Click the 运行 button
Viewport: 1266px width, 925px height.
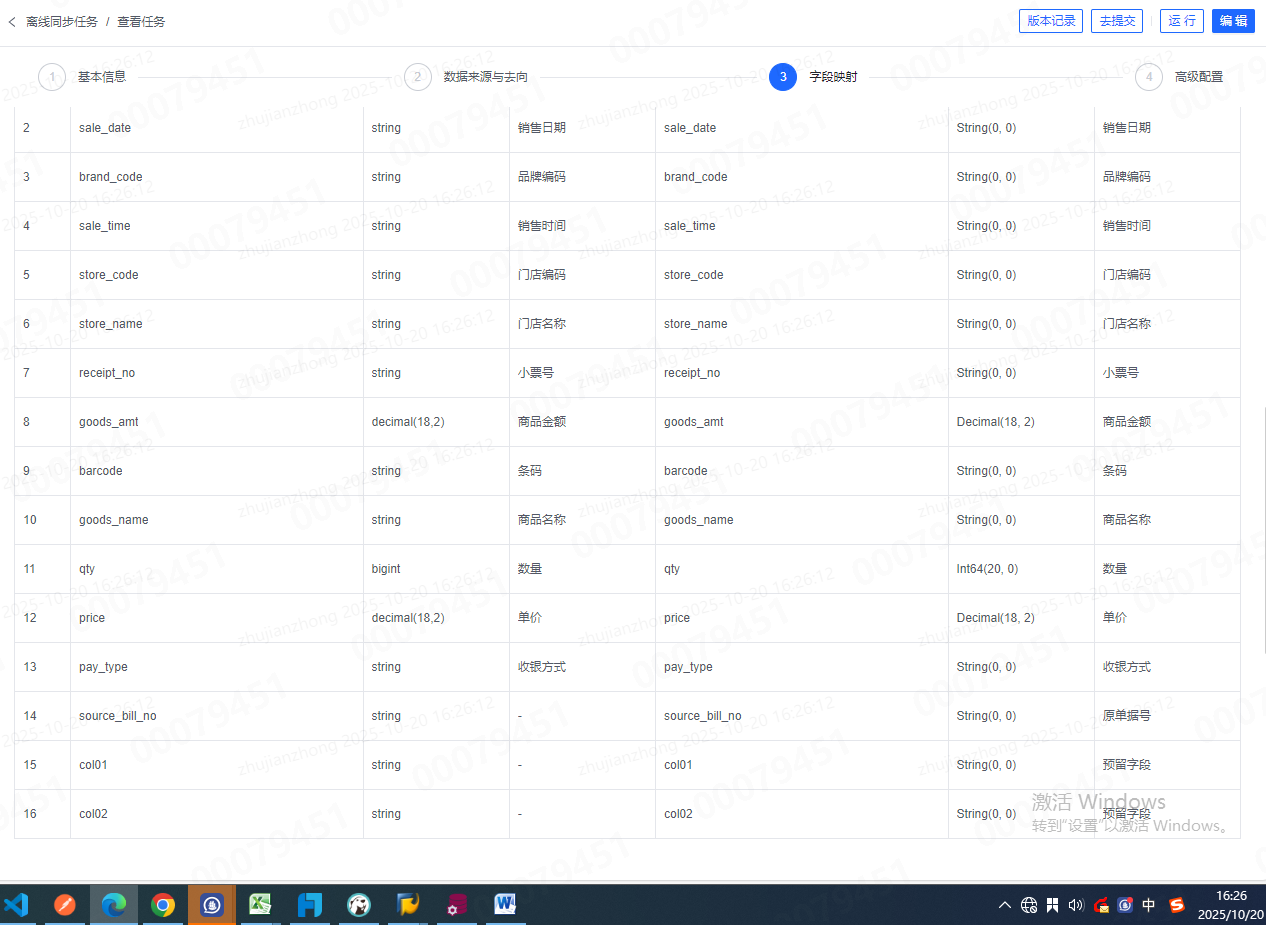(x=1181, y=21)
